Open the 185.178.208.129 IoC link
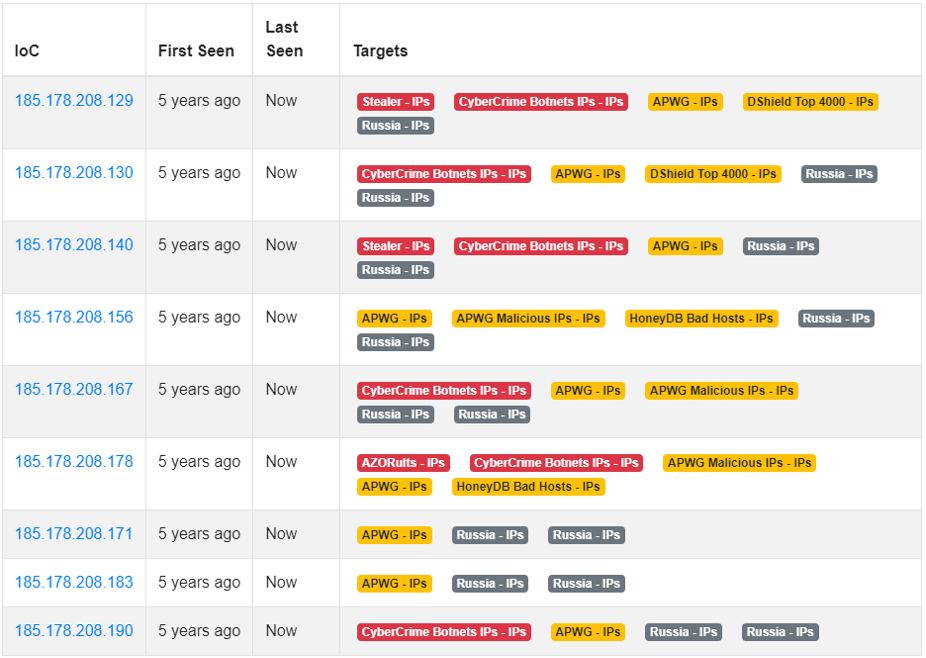 pyautogui.click(x=74, y=100)
